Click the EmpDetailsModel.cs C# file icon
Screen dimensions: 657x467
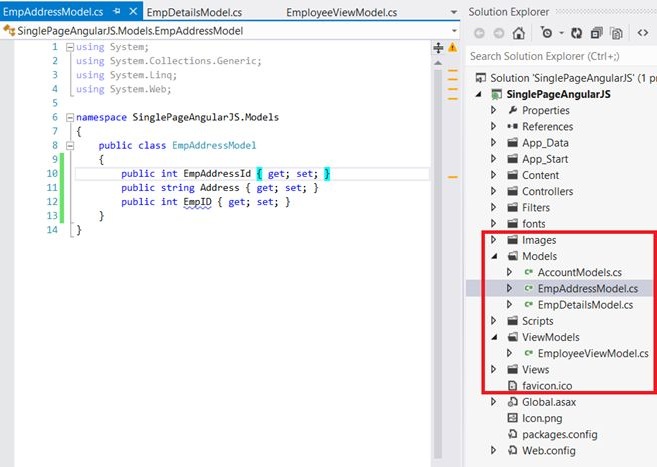pos(529,304)
